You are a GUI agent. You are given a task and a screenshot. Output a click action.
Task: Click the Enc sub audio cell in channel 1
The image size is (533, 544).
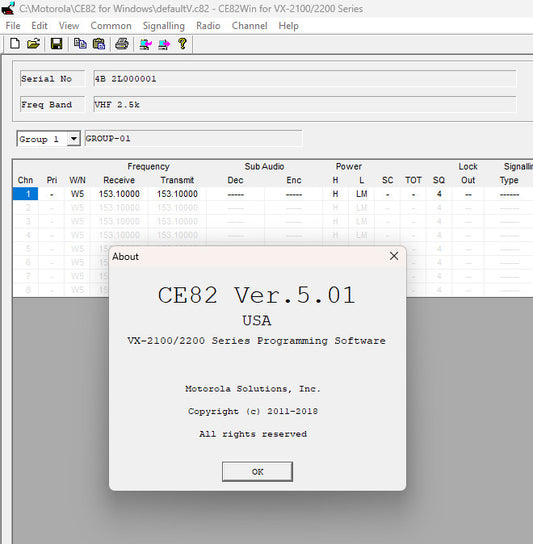(x=294, y=194)
